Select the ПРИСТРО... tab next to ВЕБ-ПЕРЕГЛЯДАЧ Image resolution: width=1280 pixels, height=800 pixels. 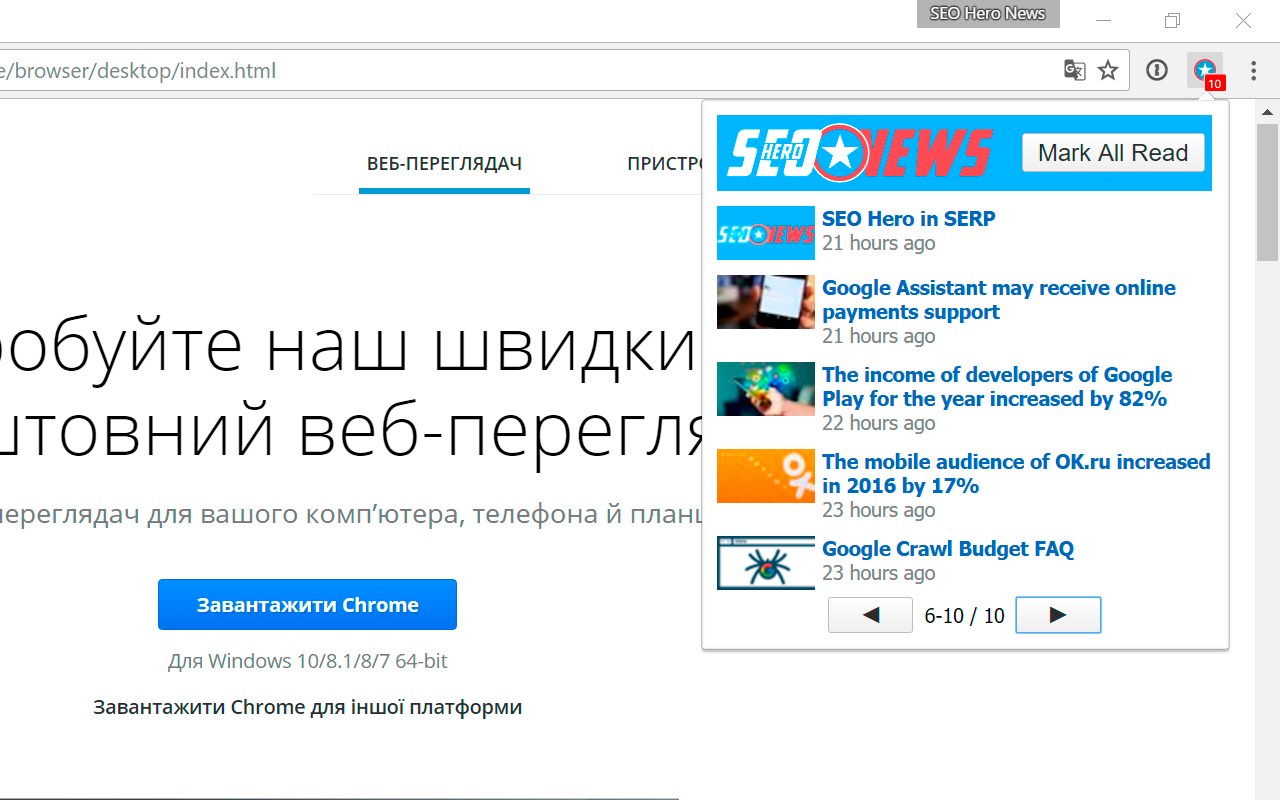point(665,164)
